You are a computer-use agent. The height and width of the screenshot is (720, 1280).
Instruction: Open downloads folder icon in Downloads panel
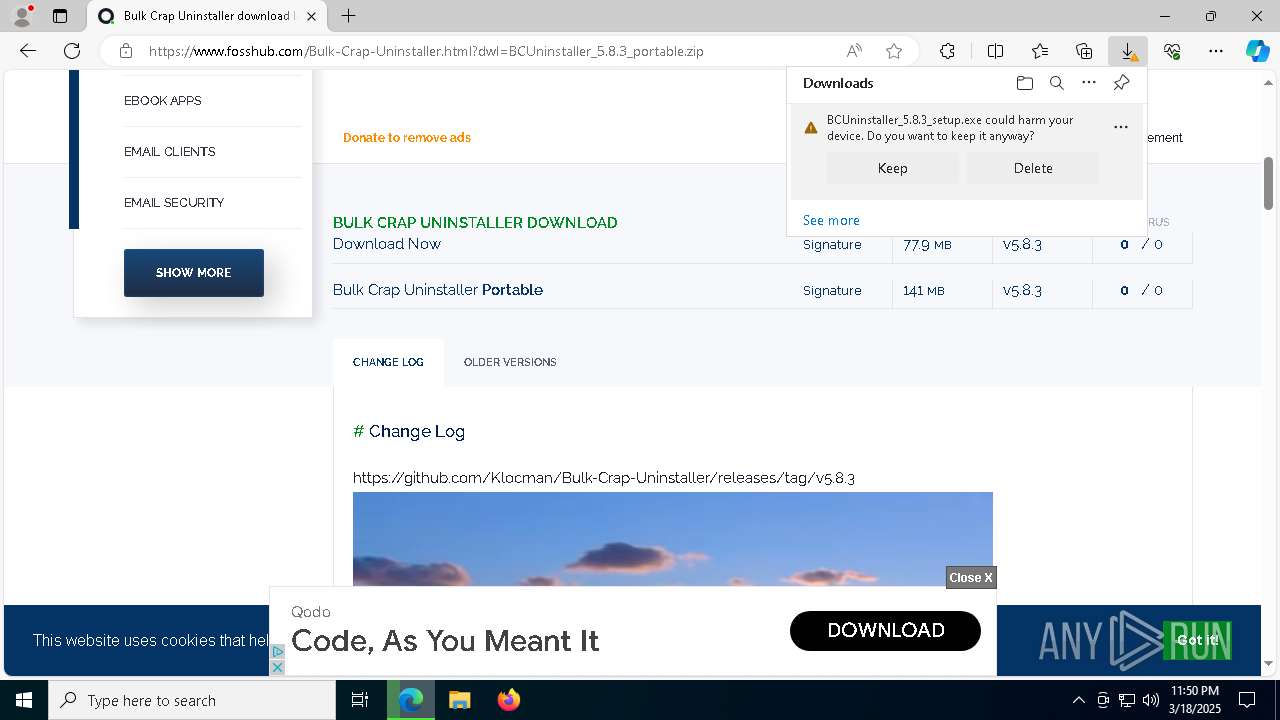pos(1024,83)
